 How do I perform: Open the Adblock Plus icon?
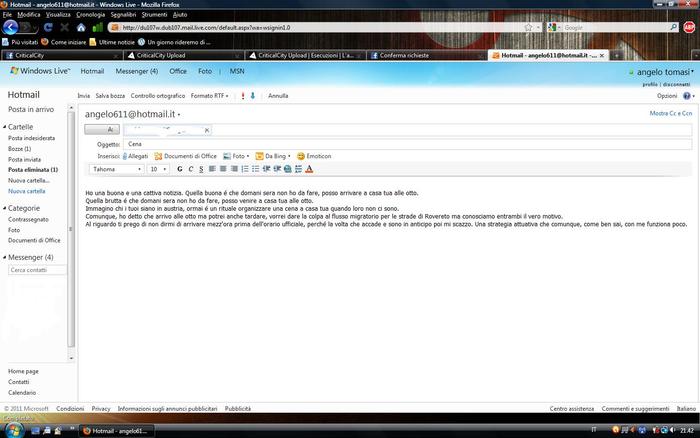(x=689, y=28)
